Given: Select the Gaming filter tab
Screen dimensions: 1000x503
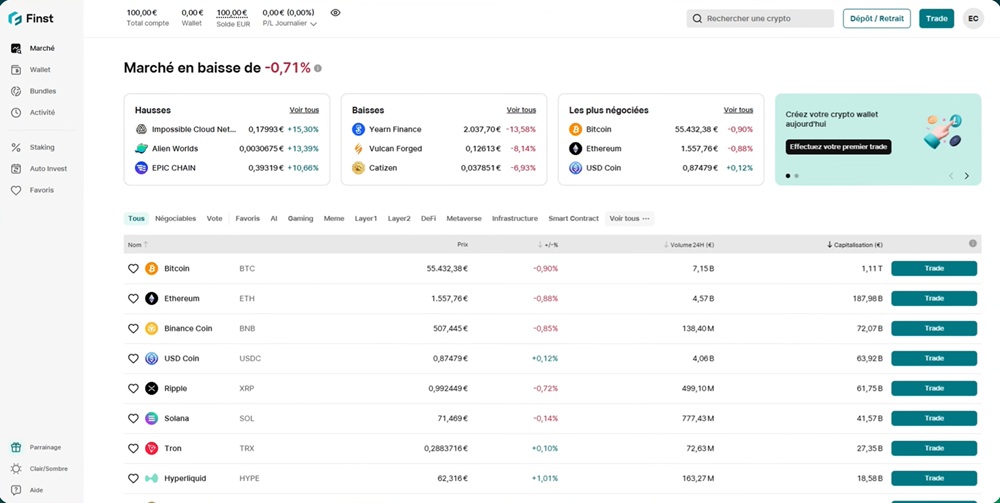Looking at the screenshot, I should pyautogui.click(x=300, y=219).
